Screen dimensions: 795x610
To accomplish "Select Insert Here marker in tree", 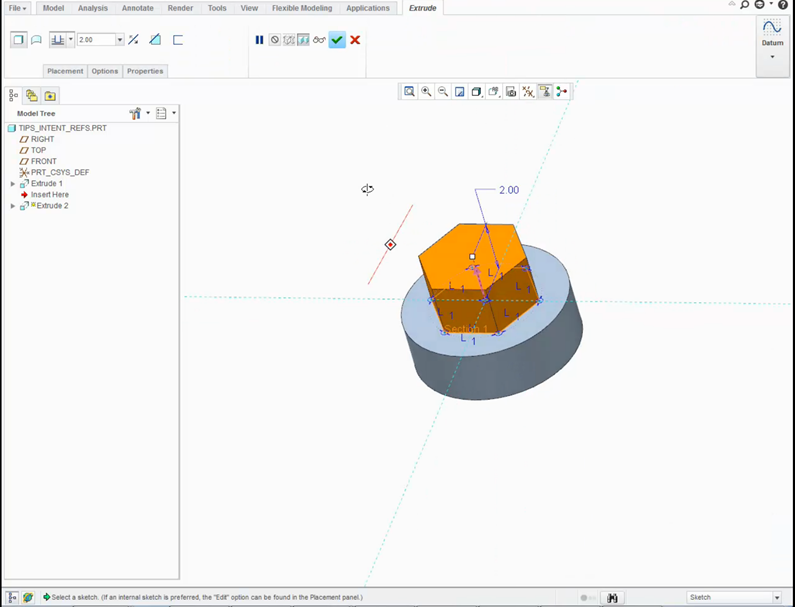I will (x=50, y=195).
